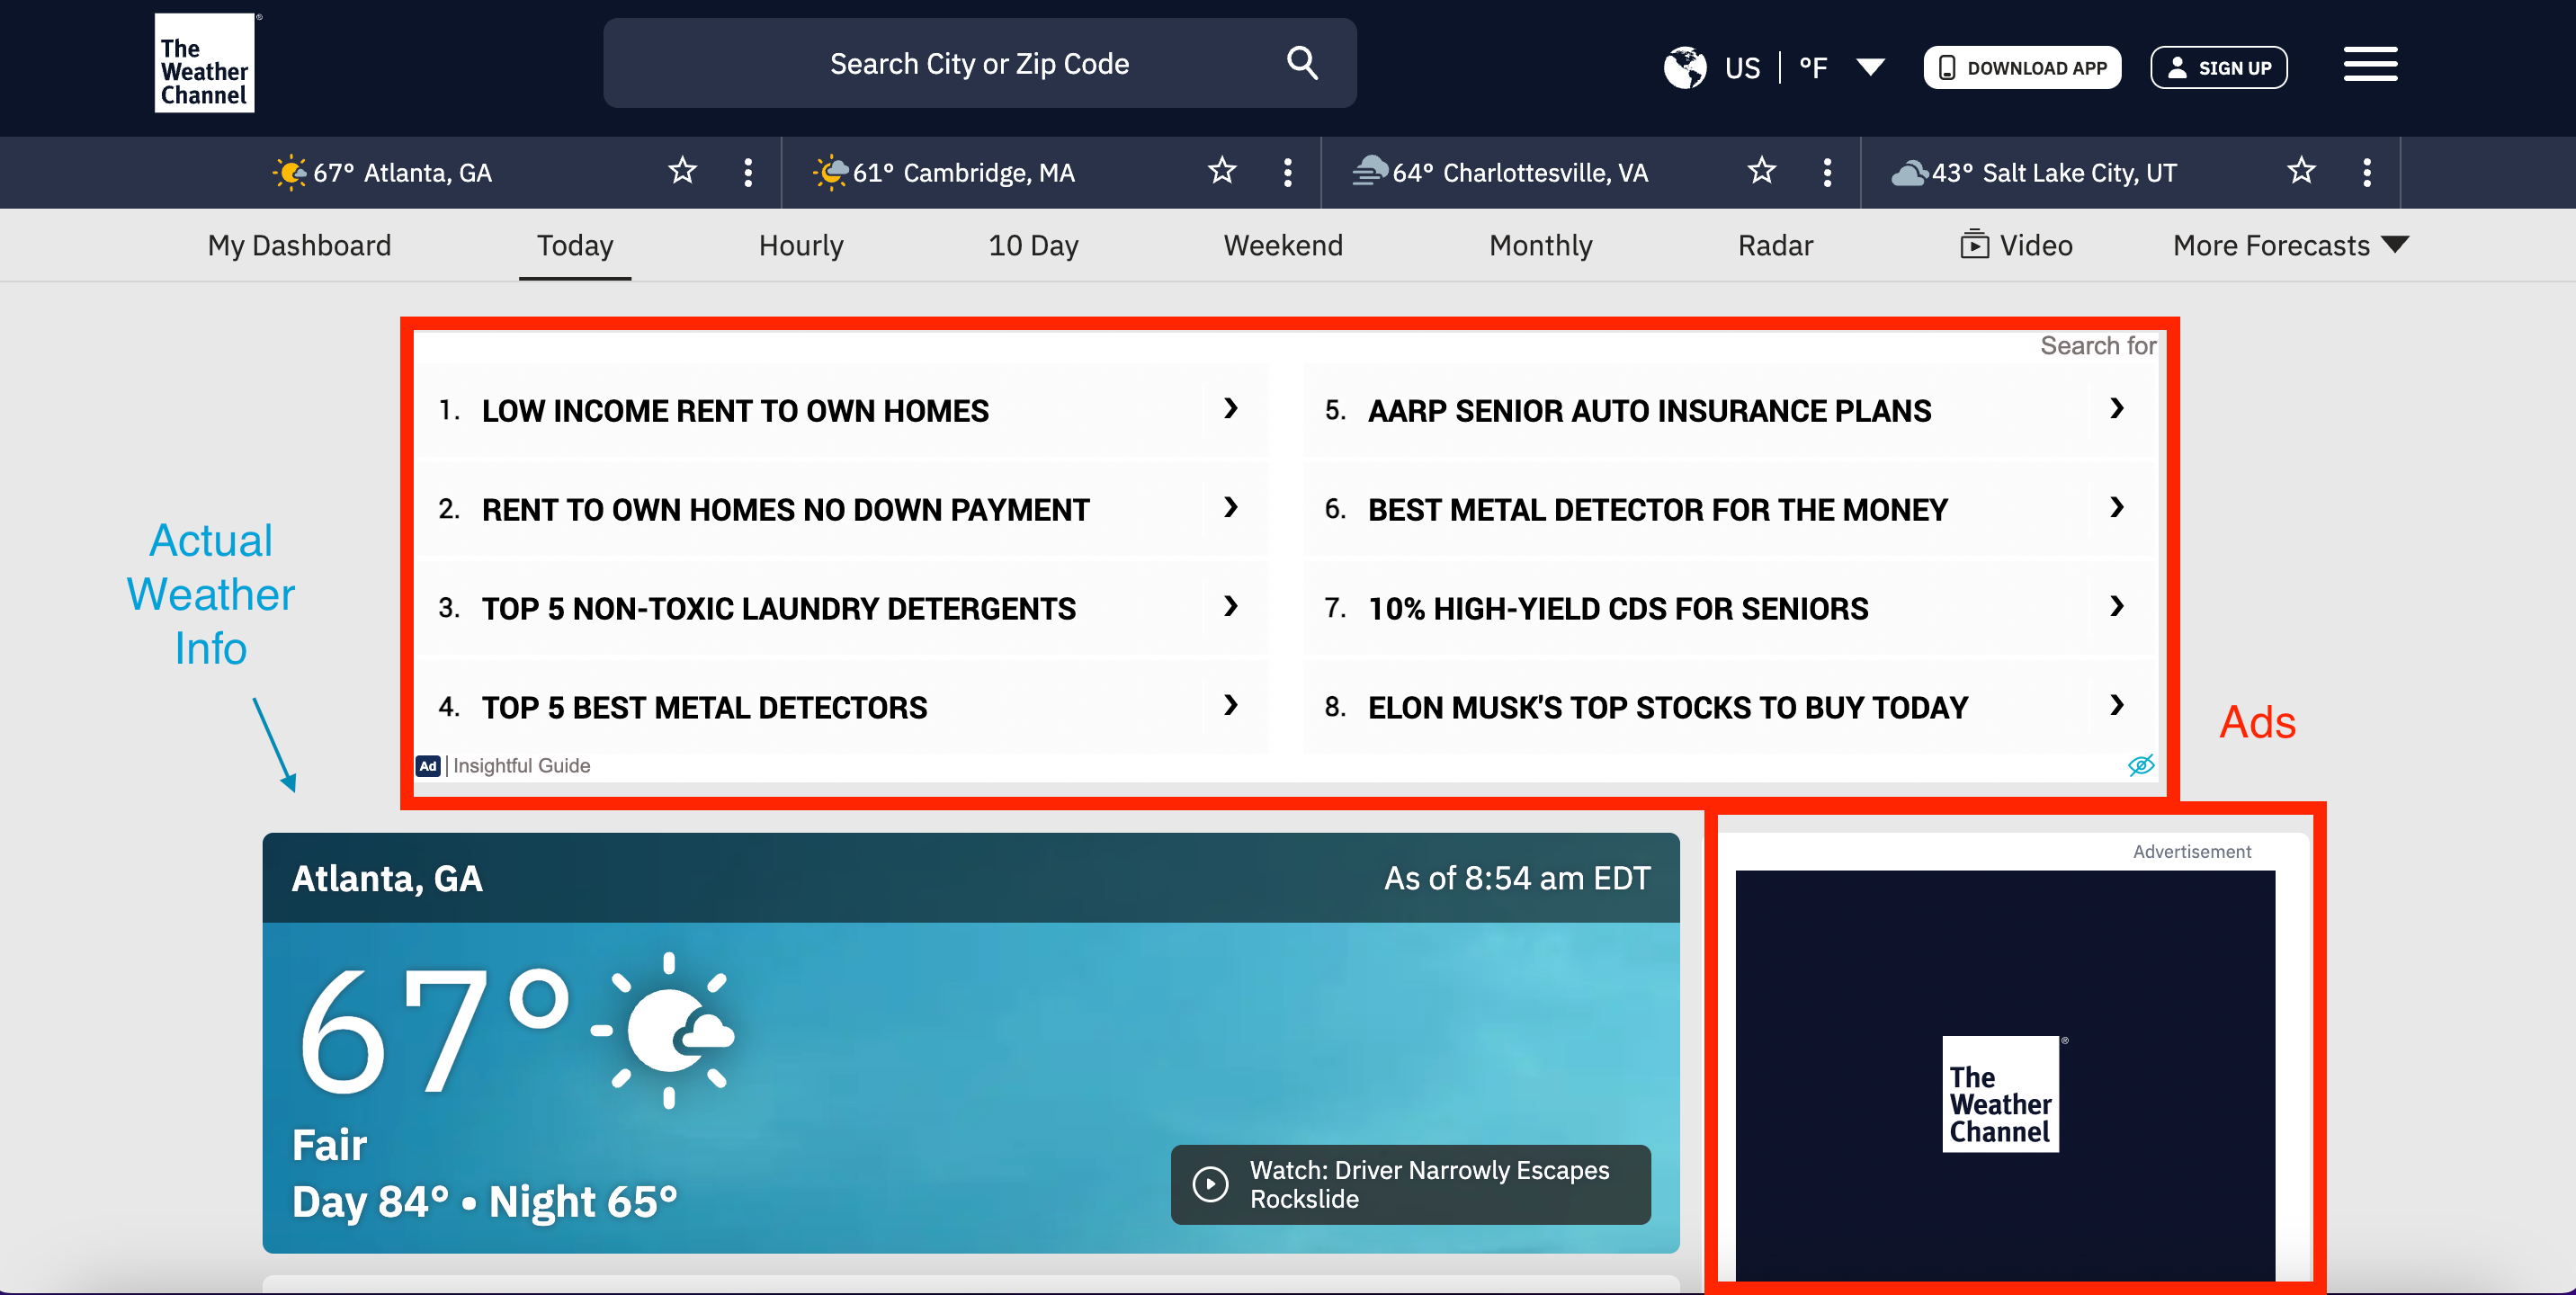Click the °F unit label

pyautogui.click(x=1813, y=67)
